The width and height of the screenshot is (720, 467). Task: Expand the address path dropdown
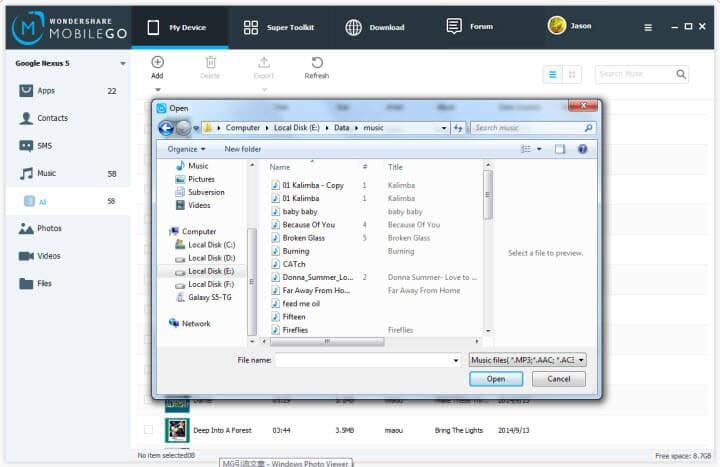pyautogui.click(x=444, y=128)
